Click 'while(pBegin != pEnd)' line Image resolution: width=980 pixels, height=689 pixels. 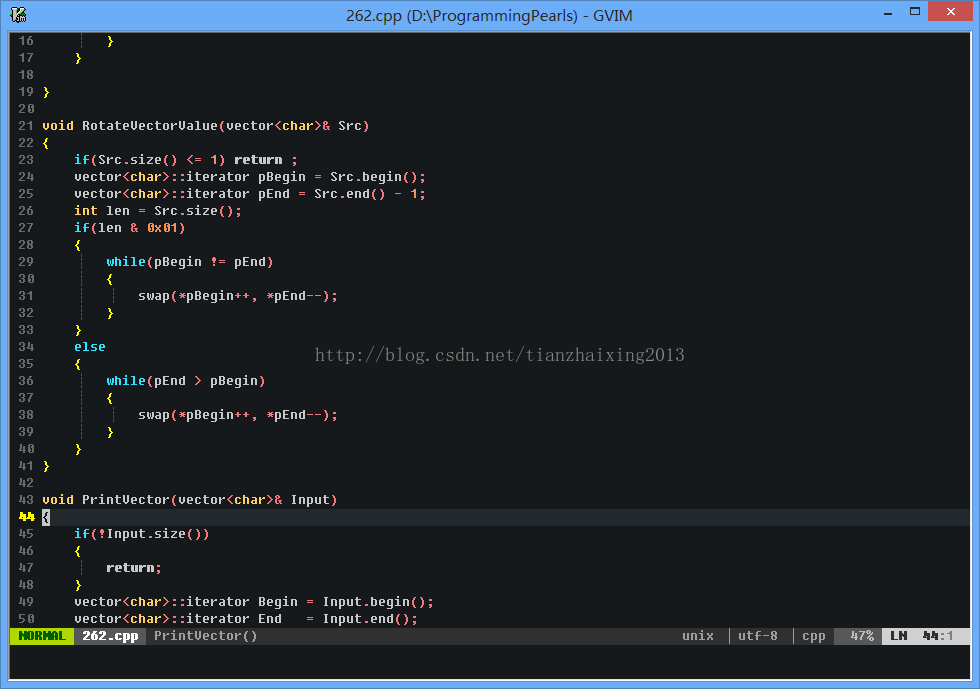189,262
